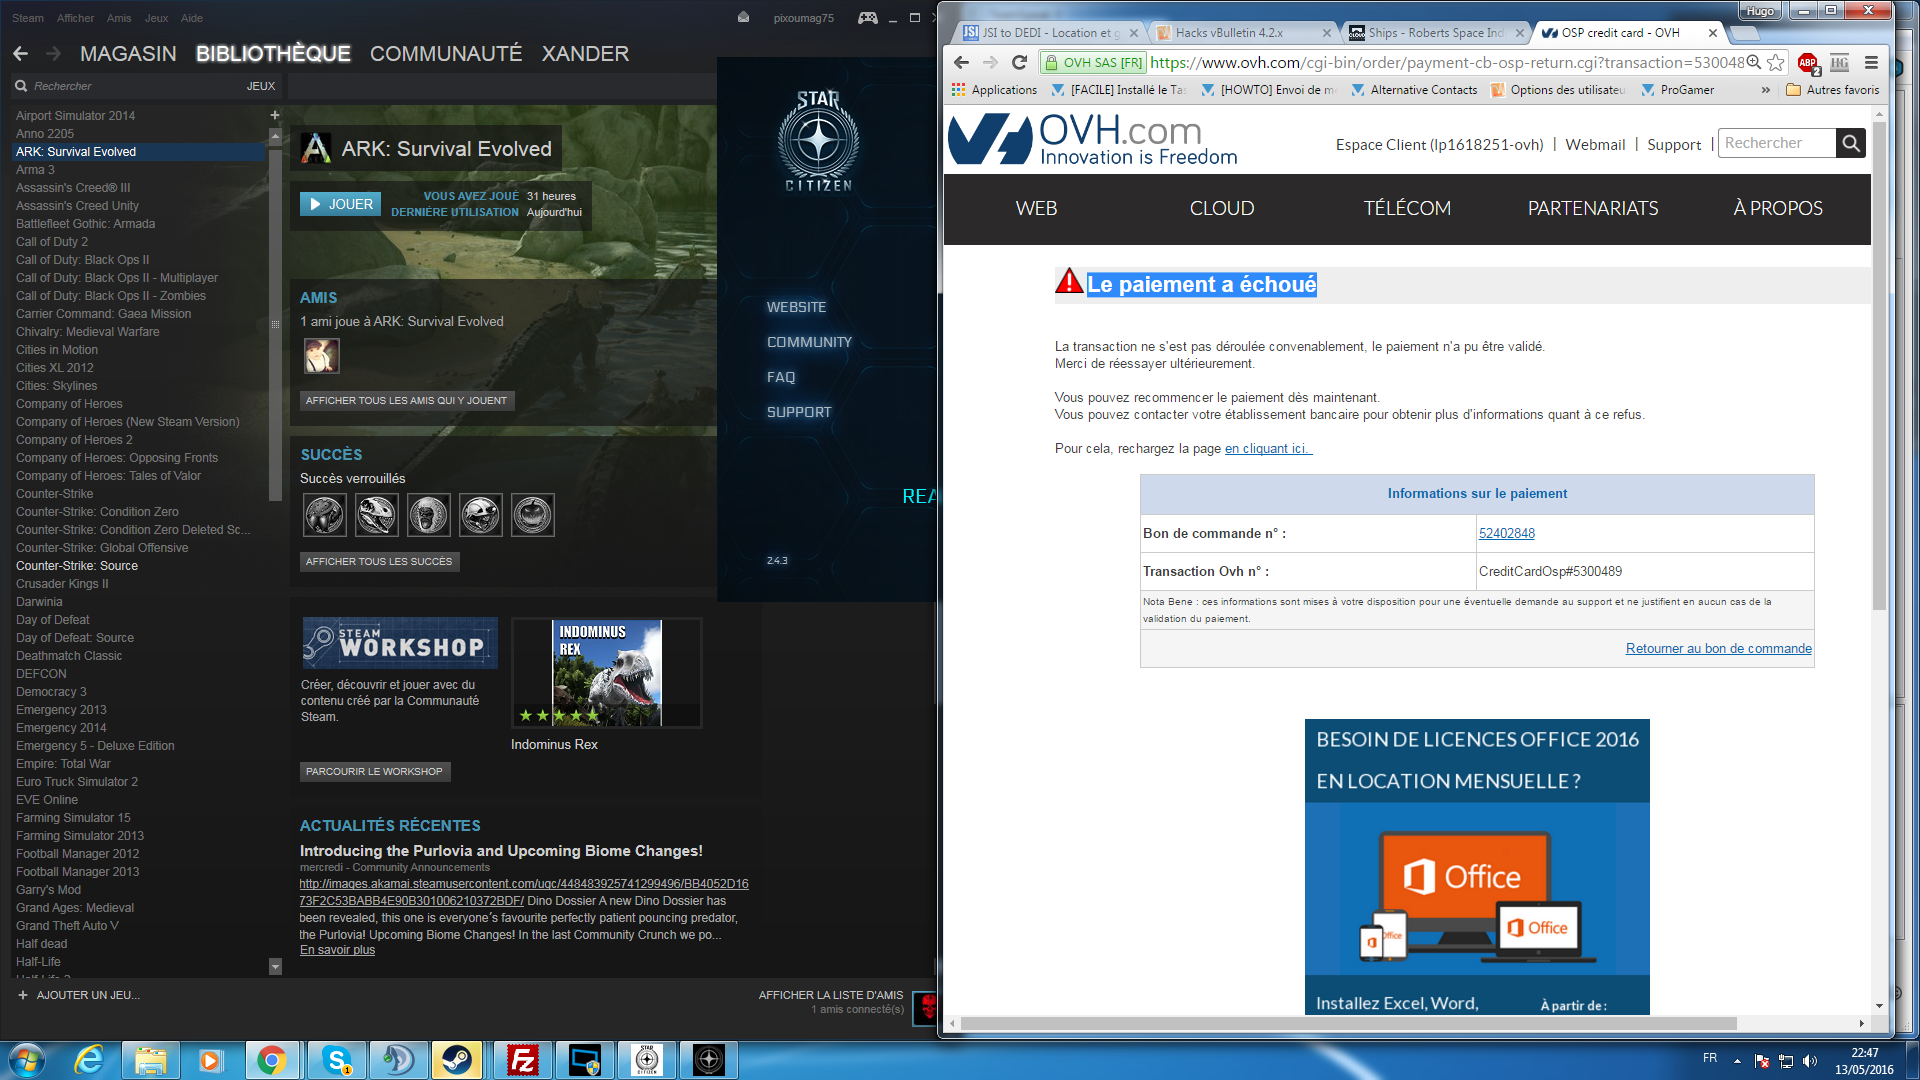The image size is (1920, 1080).
Task: Click the OVH.com logo
Action: (x=1093, y=139)
